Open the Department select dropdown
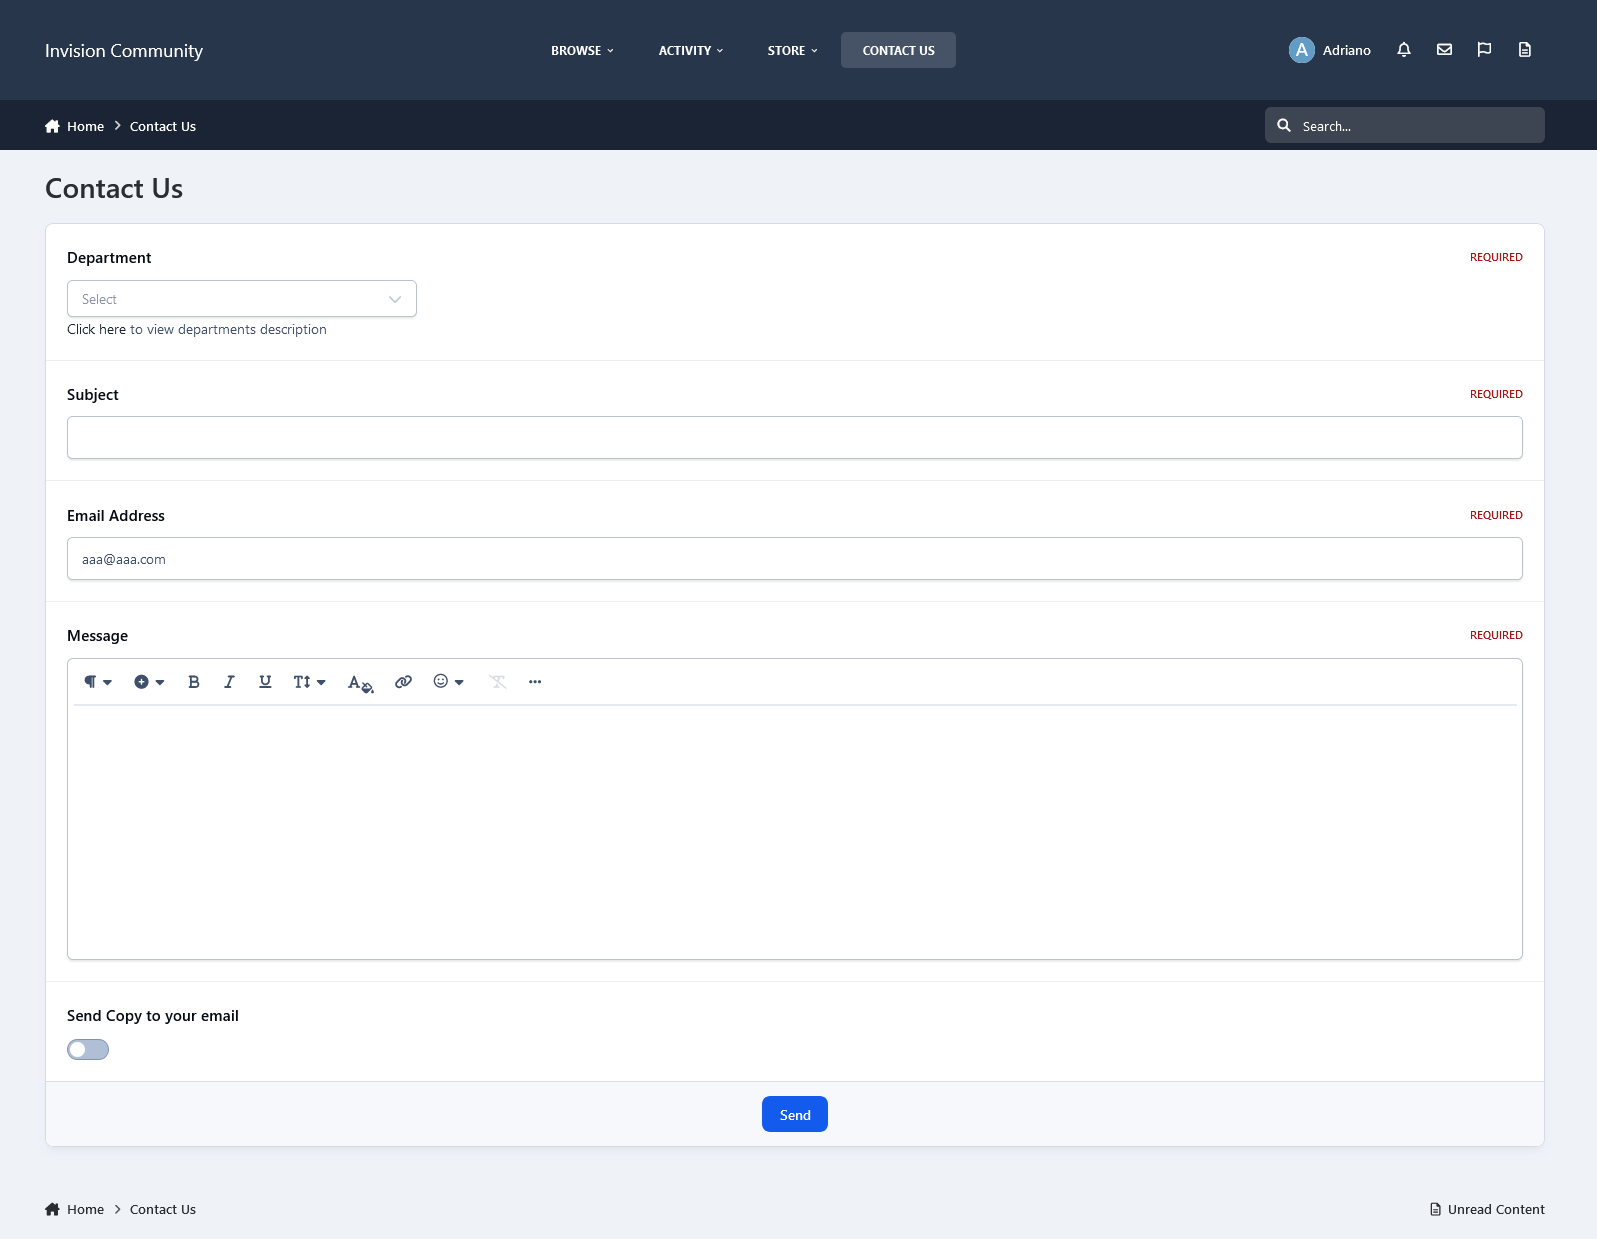 [x=241, y=299]
